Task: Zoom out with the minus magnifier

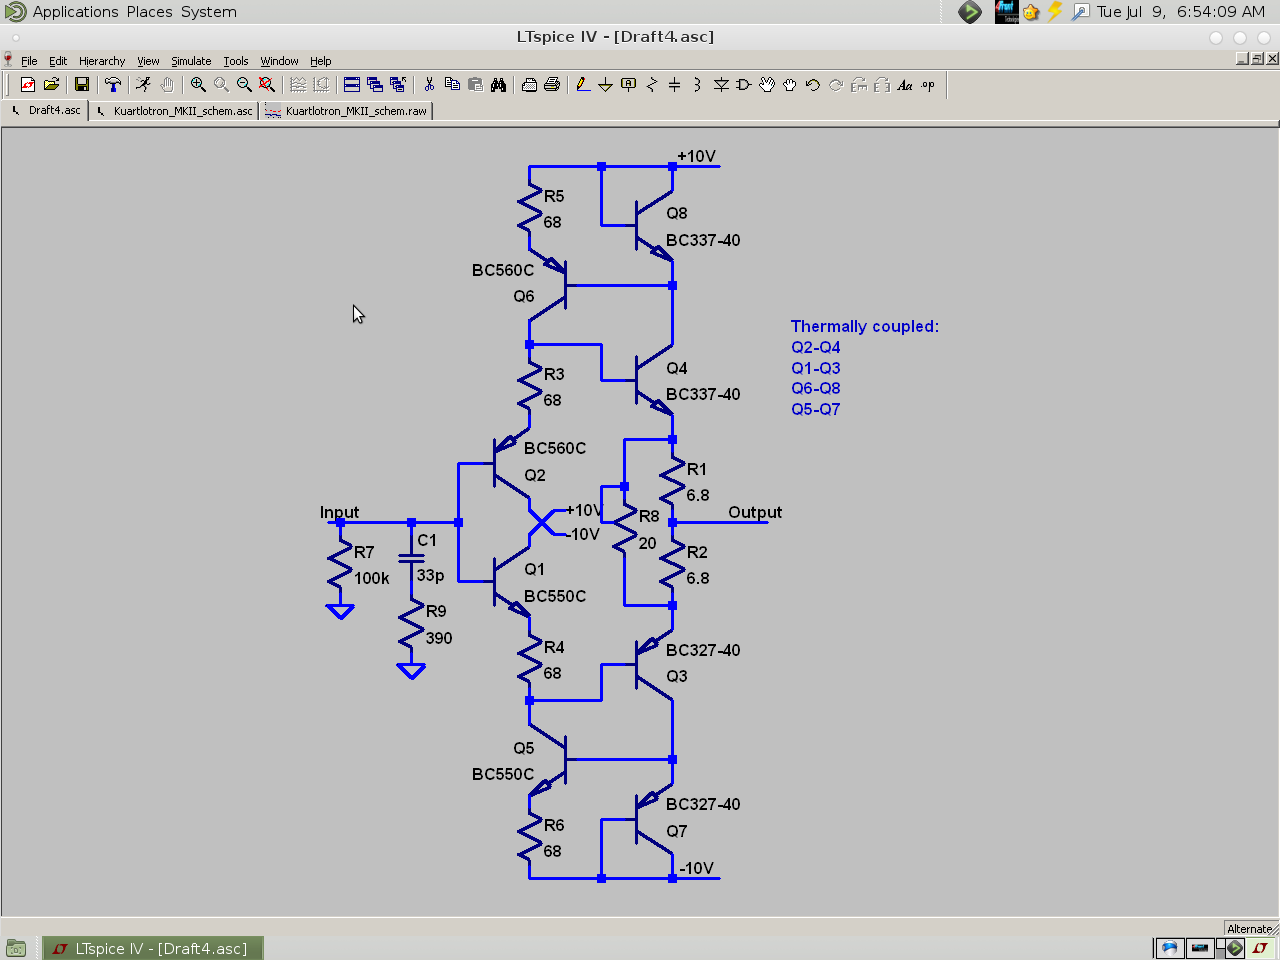Action: tap(244, 85)
